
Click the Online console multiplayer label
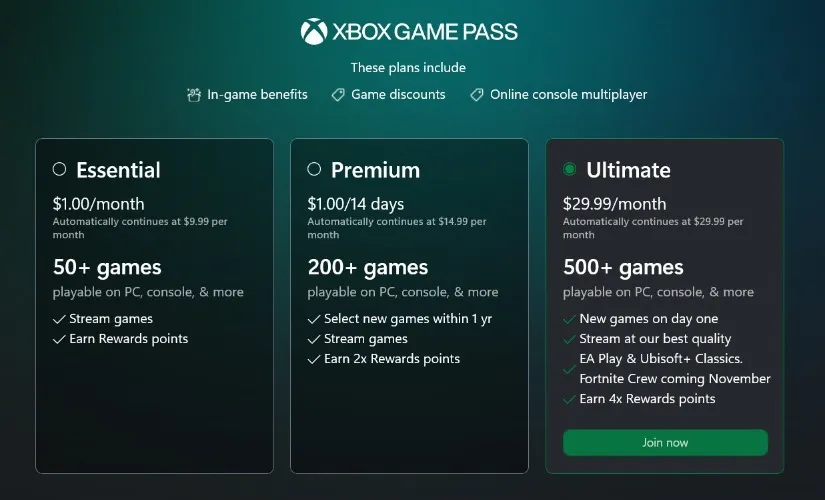pyautogui.click(x=568, y=95)
